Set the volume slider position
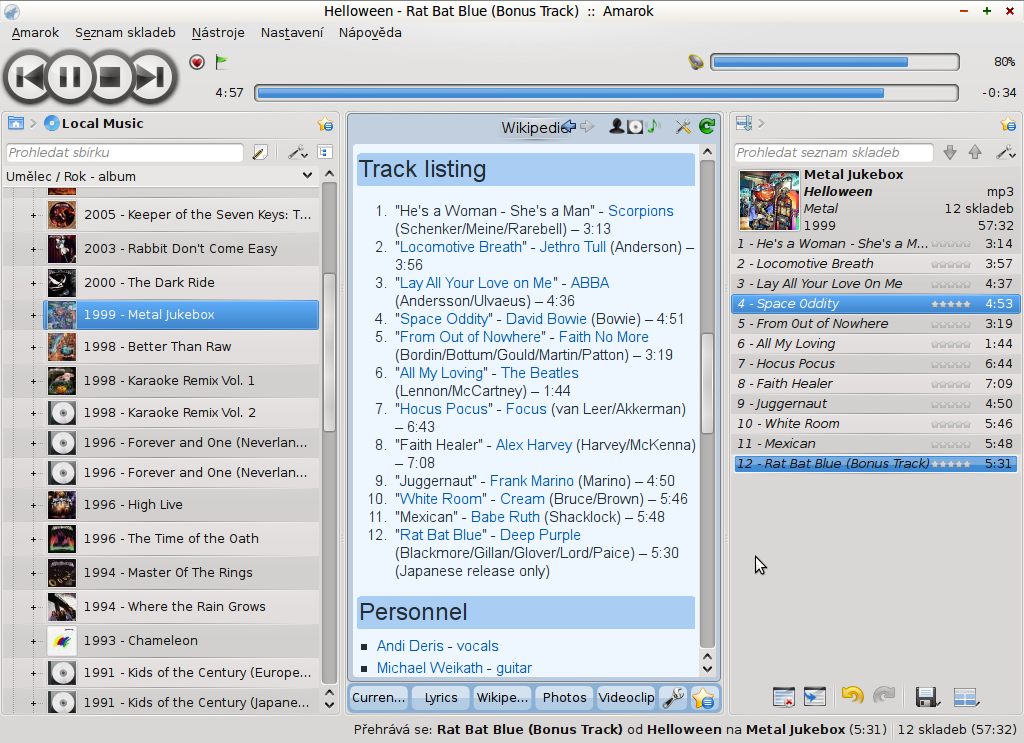The height and width of the screenshot is (743, 1024). tap(835, 62)
